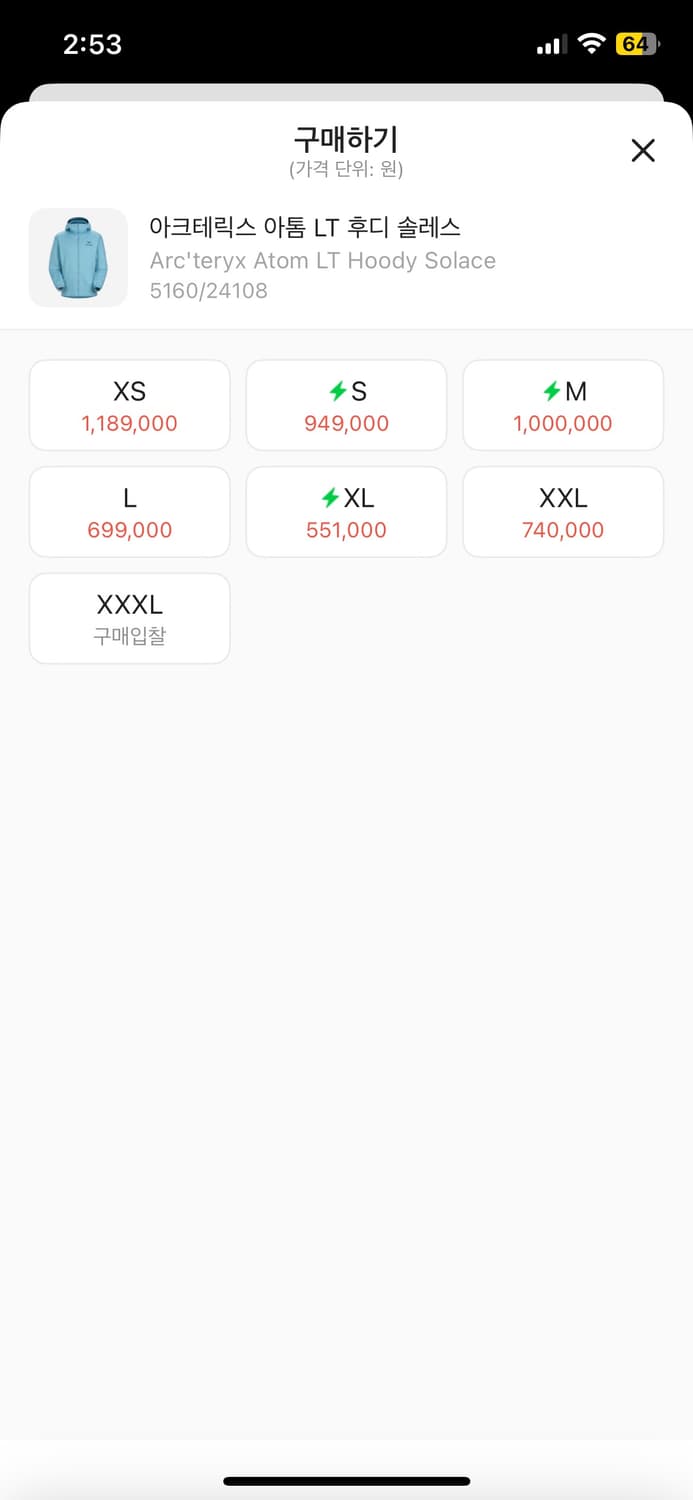Tap the cellular signal bars icon
Image resolution: width=693 pixels, height=1500 pixels.
(x=551, y=45)
